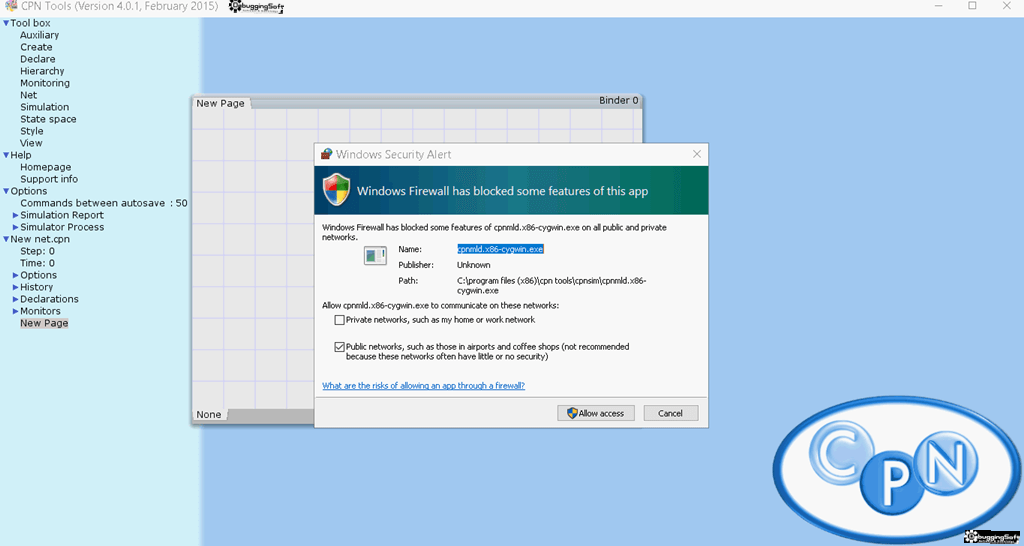
Task: Select the Declare tool palette entry
Action: [x=37, y=59]
